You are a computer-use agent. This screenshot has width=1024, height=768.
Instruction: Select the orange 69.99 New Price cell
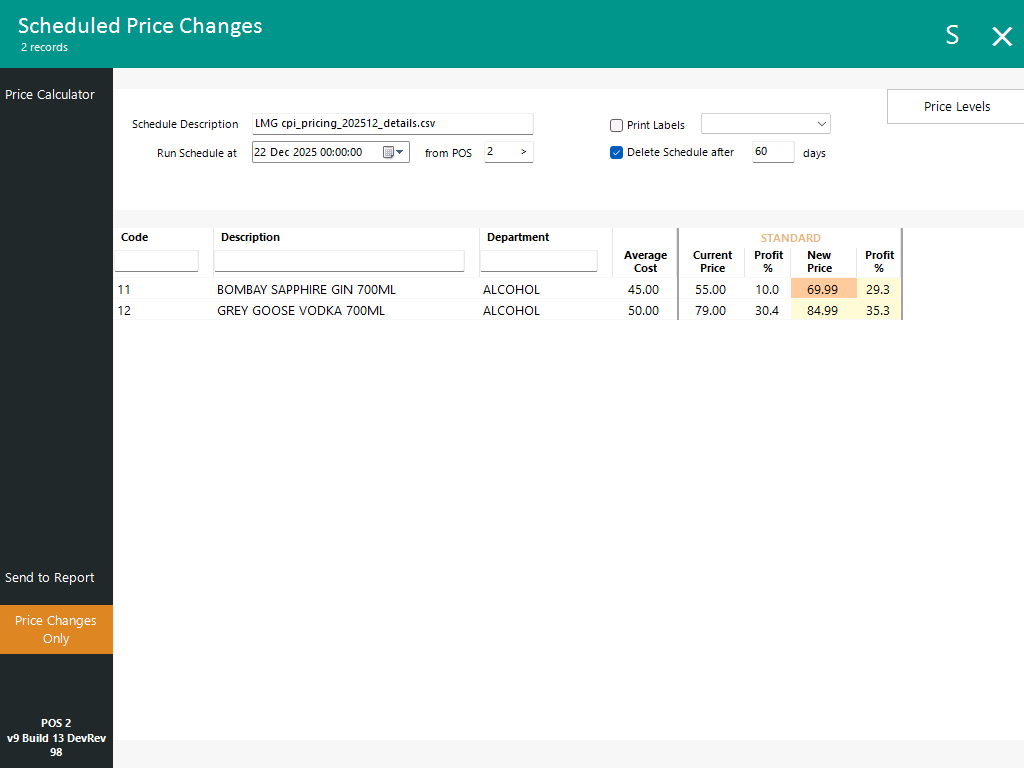coord(823,289)
